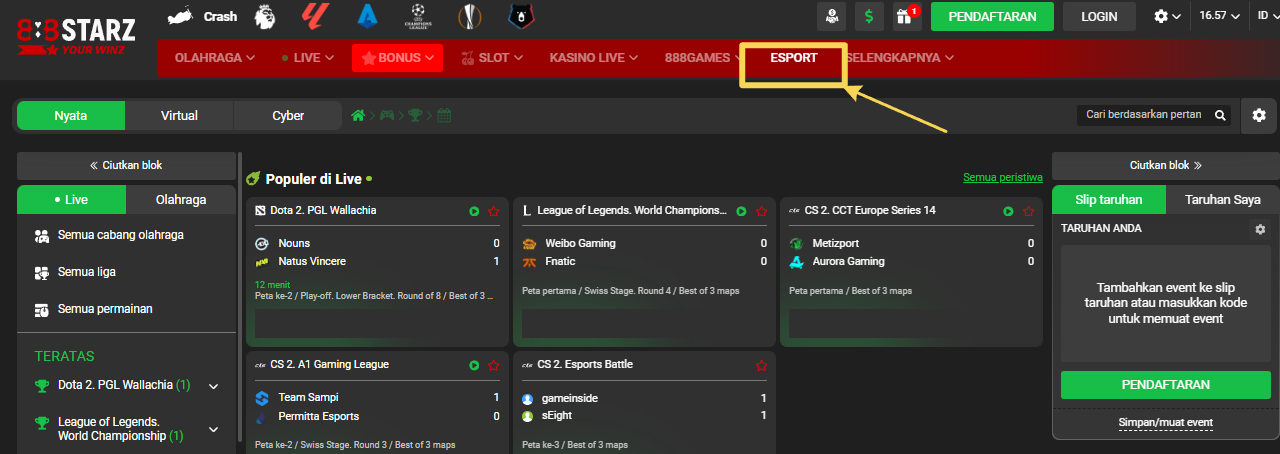This screenshot has height=454, width=1280.
Task: Open the language ID dropdown
Action: point(1257,16)
